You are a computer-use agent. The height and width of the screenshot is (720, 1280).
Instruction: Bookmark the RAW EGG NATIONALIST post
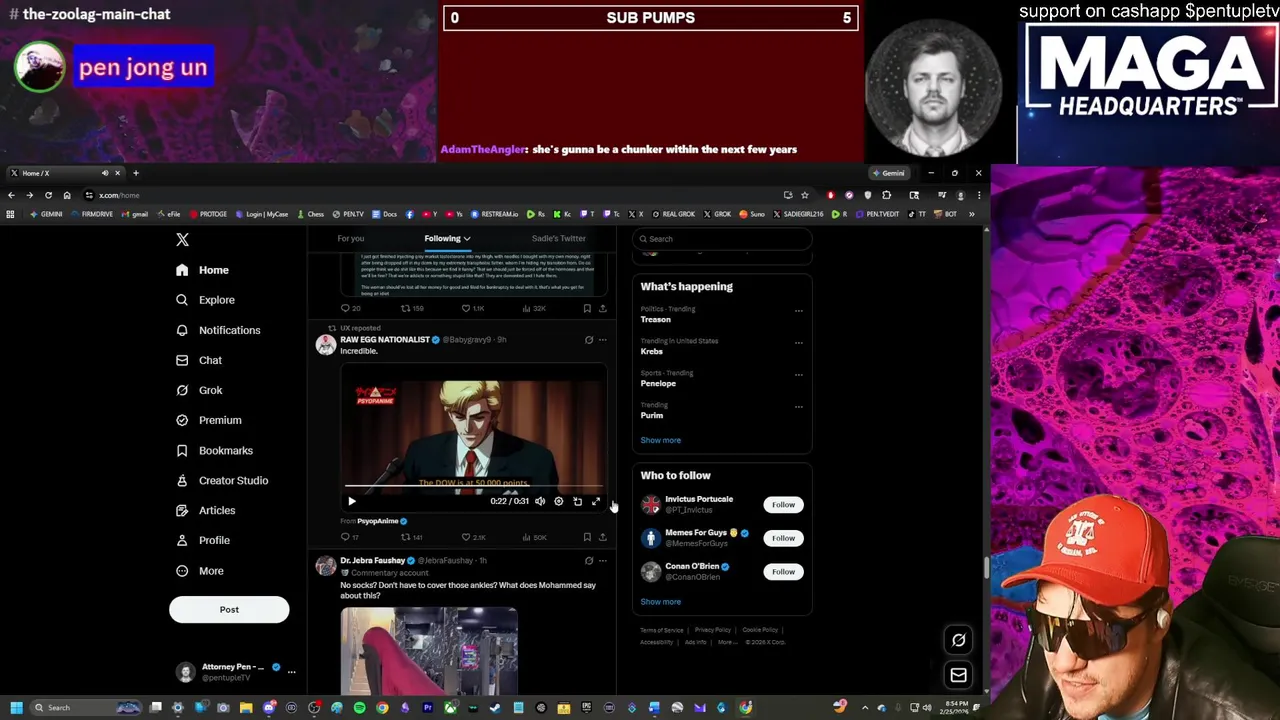tap(587, 538)
